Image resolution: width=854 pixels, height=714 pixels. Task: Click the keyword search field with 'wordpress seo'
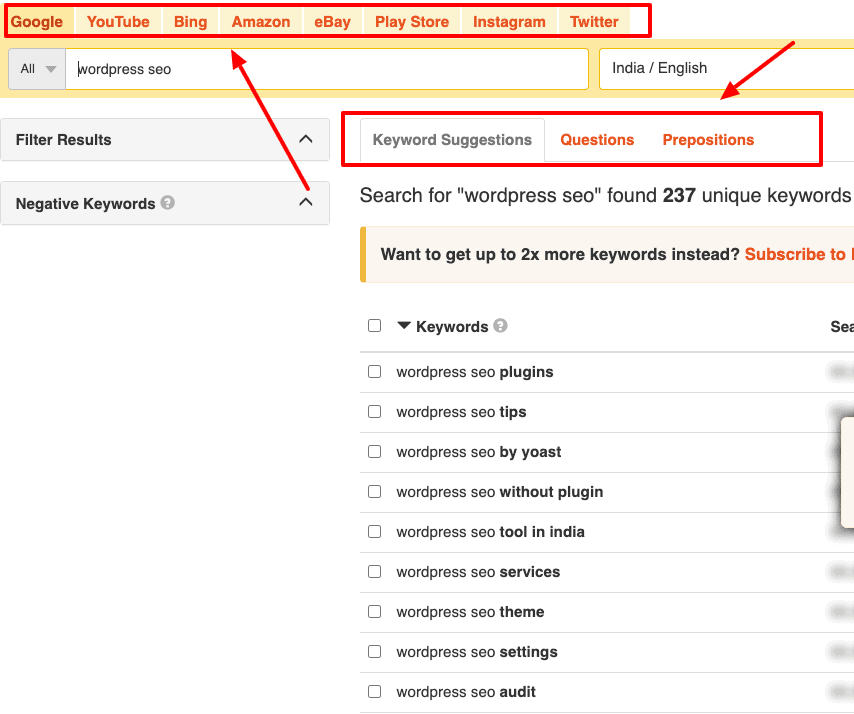point(327,69)
